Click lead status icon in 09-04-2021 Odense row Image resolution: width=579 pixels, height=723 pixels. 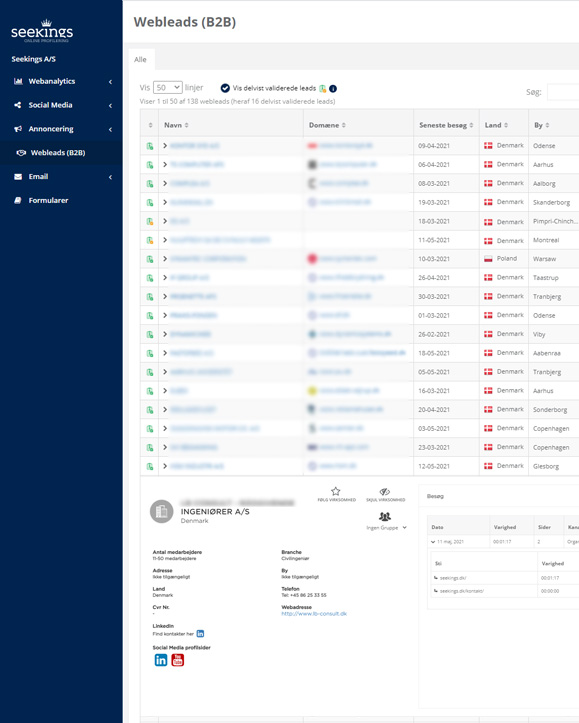pyautogui.click(x=150, y=146)
